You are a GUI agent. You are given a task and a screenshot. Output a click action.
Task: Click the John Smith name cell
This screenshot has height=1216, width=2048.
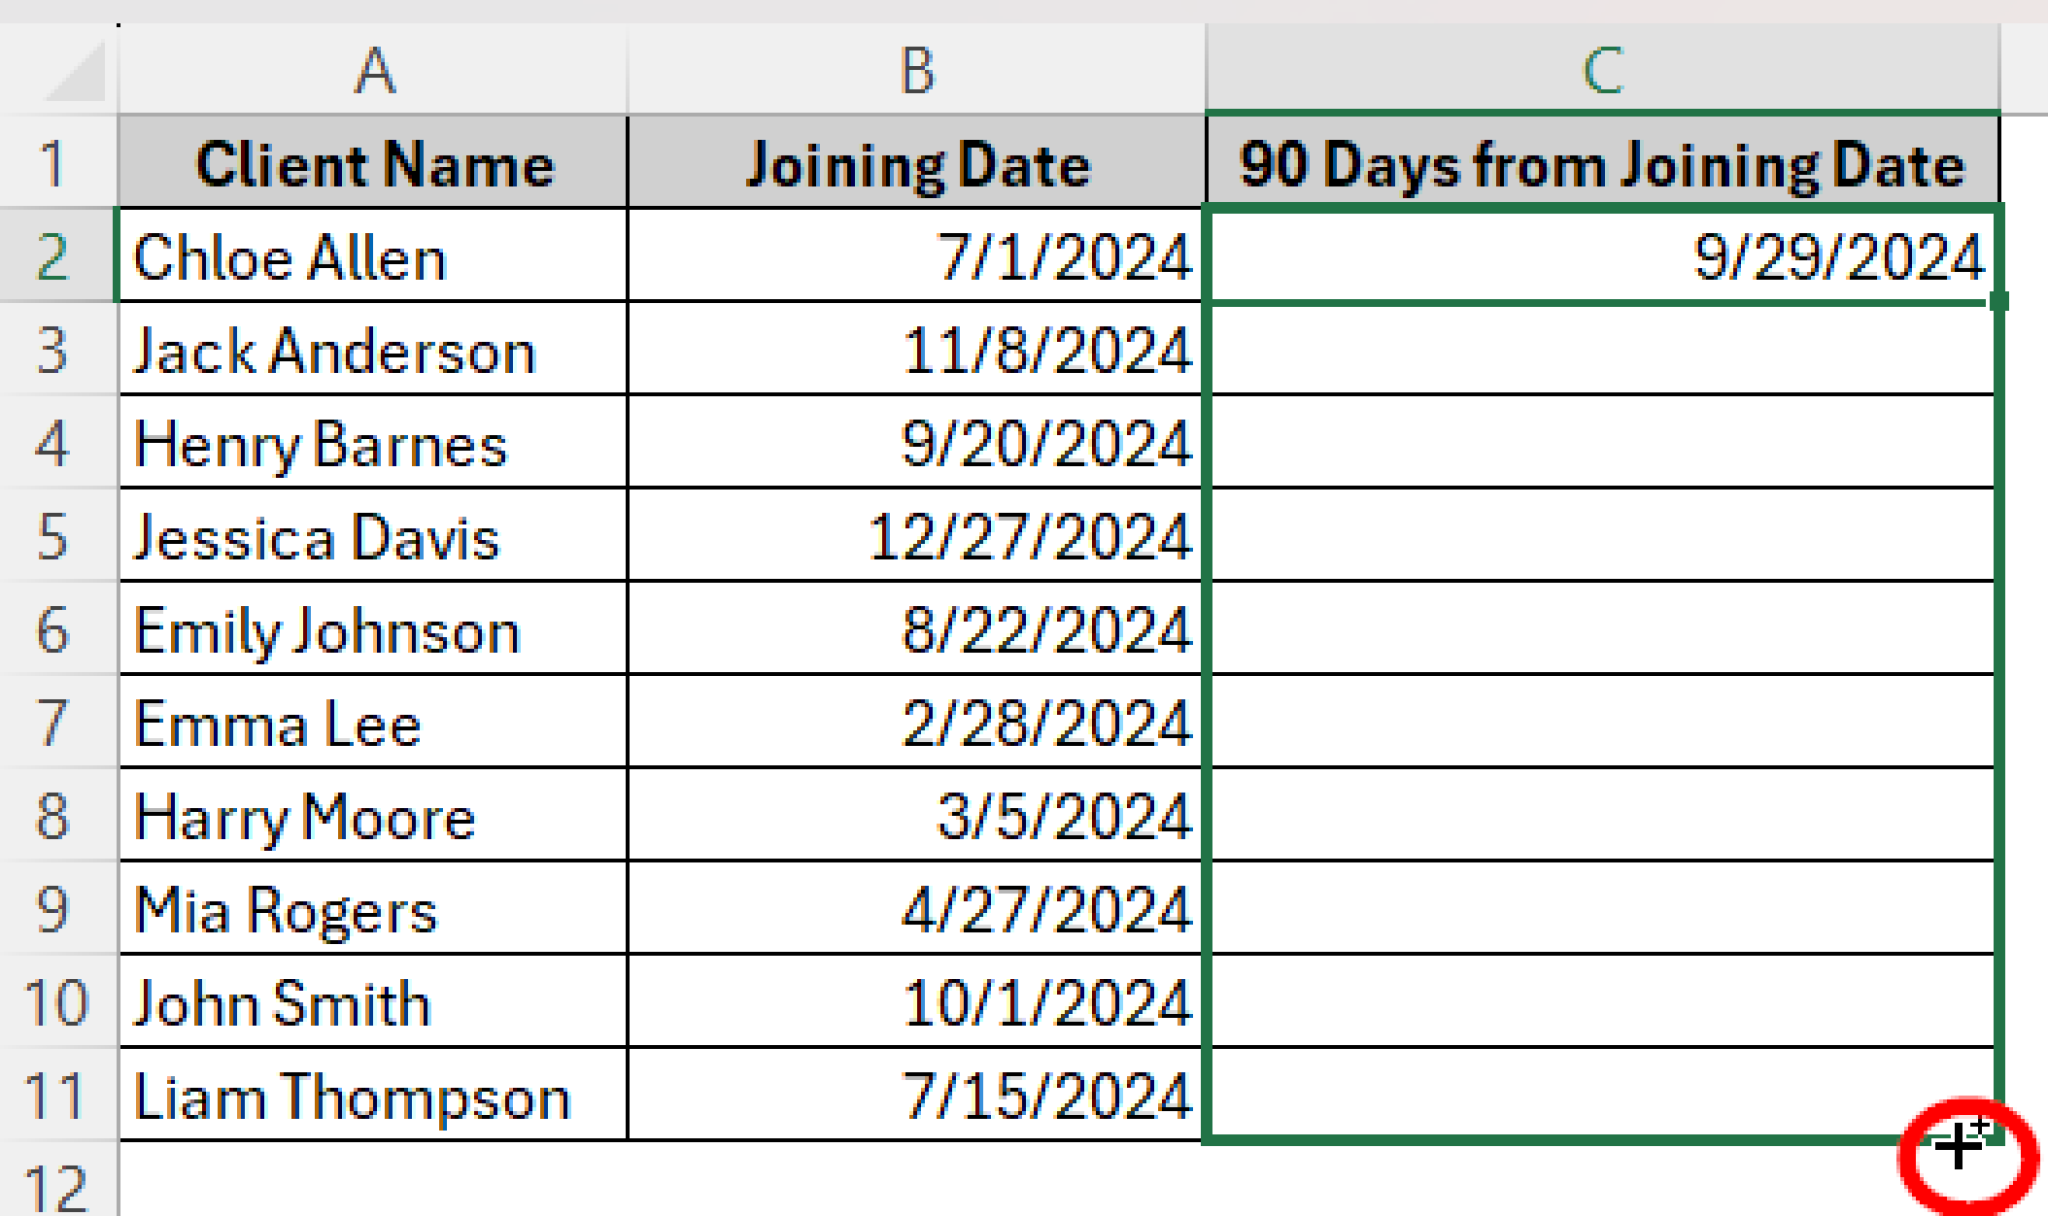[x=374, y=1003]
